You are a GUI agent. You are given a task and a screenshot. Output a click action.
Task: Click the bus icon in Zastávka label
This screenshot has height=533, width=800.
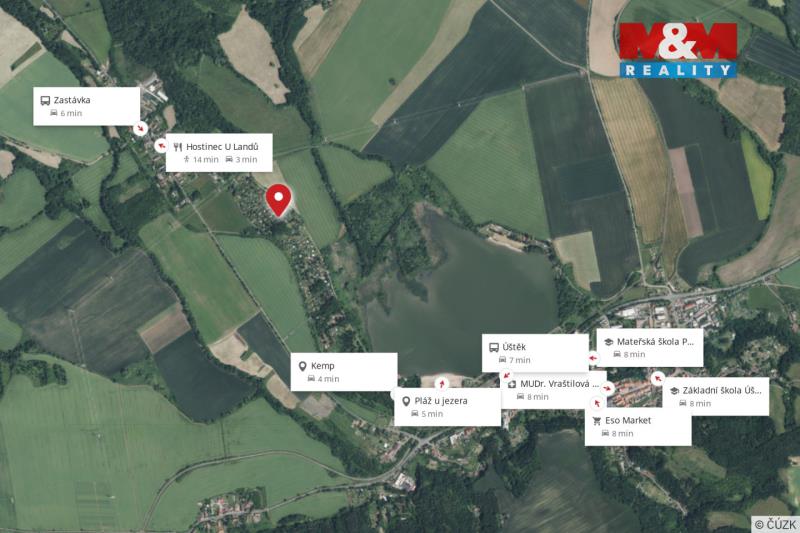point(45,100)
